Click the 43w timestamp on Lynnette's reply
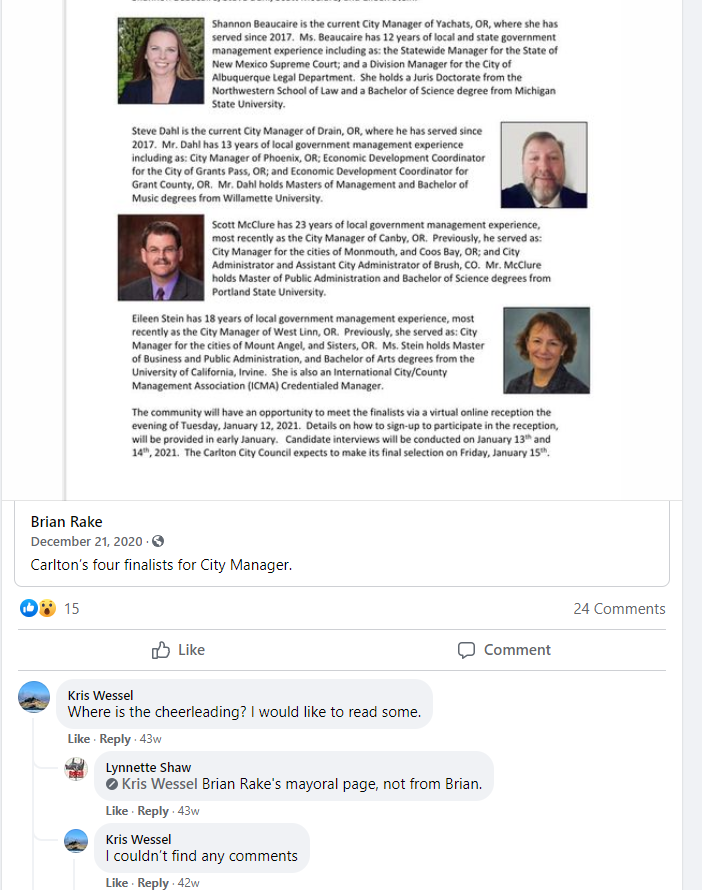702x890 pixels. [x=188, y=811]
